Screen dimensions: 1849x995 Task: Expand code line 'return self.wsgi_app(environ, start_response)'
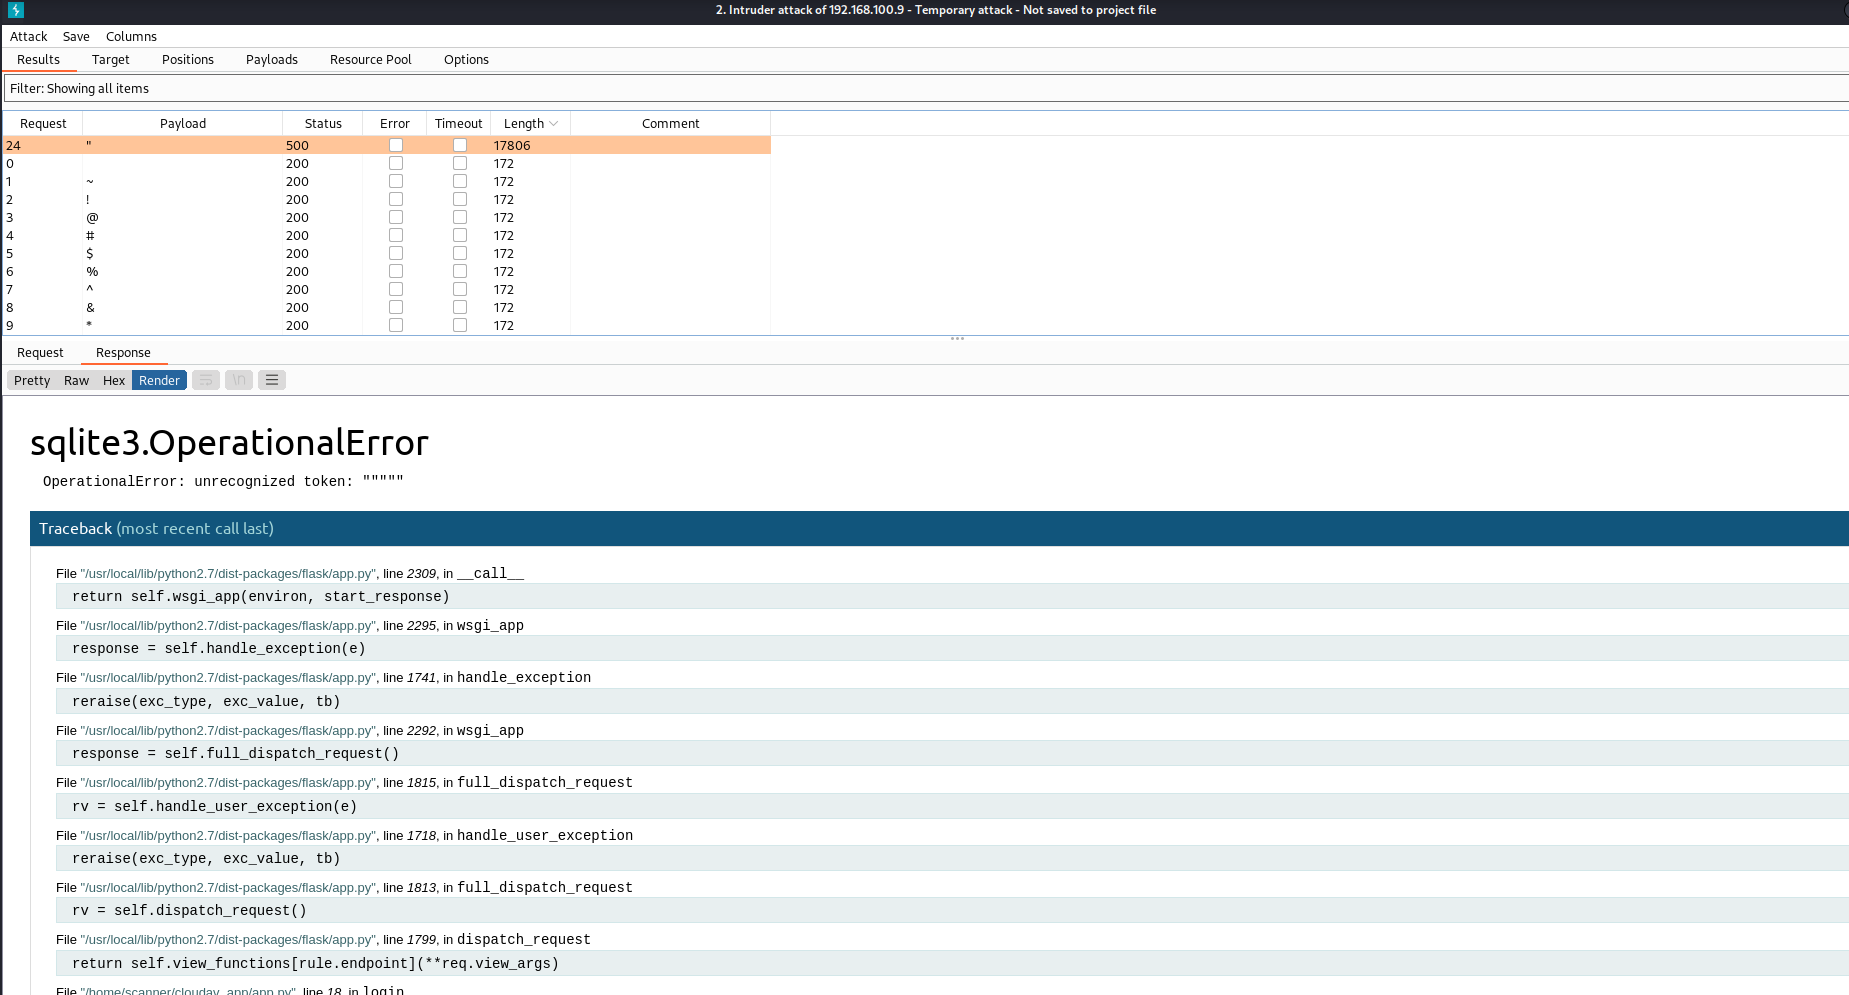click(x=952, y=596)
